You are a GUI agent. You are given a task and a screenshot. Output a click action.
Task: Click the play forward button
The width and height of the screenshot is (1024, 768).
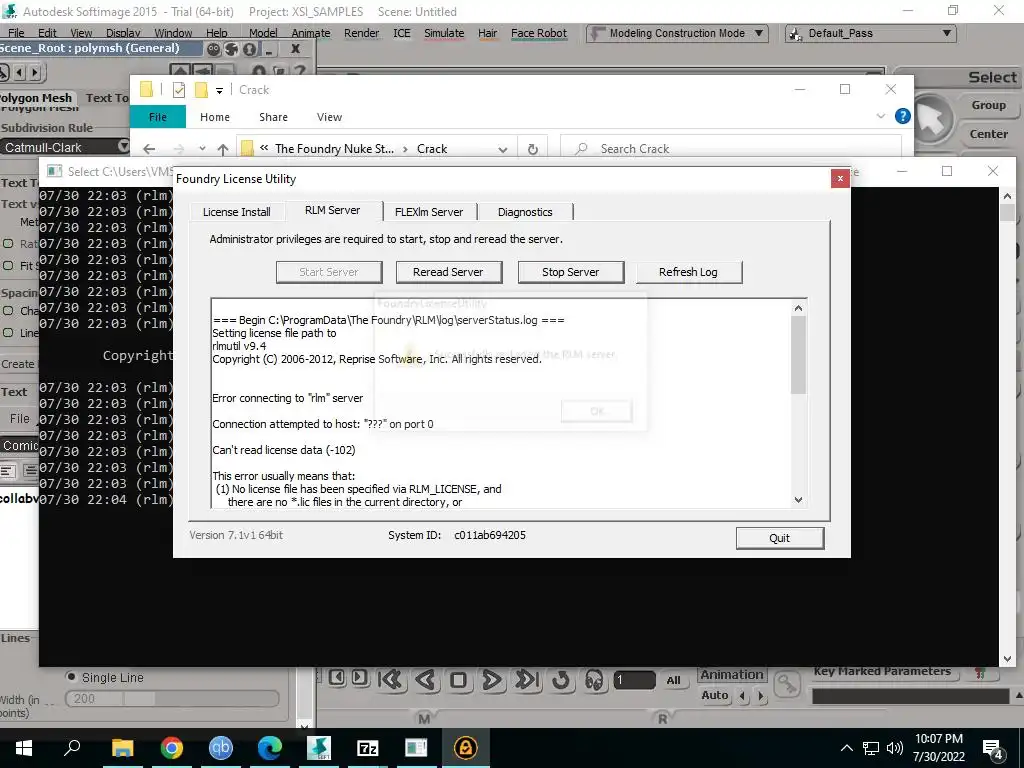click(492, 680)
